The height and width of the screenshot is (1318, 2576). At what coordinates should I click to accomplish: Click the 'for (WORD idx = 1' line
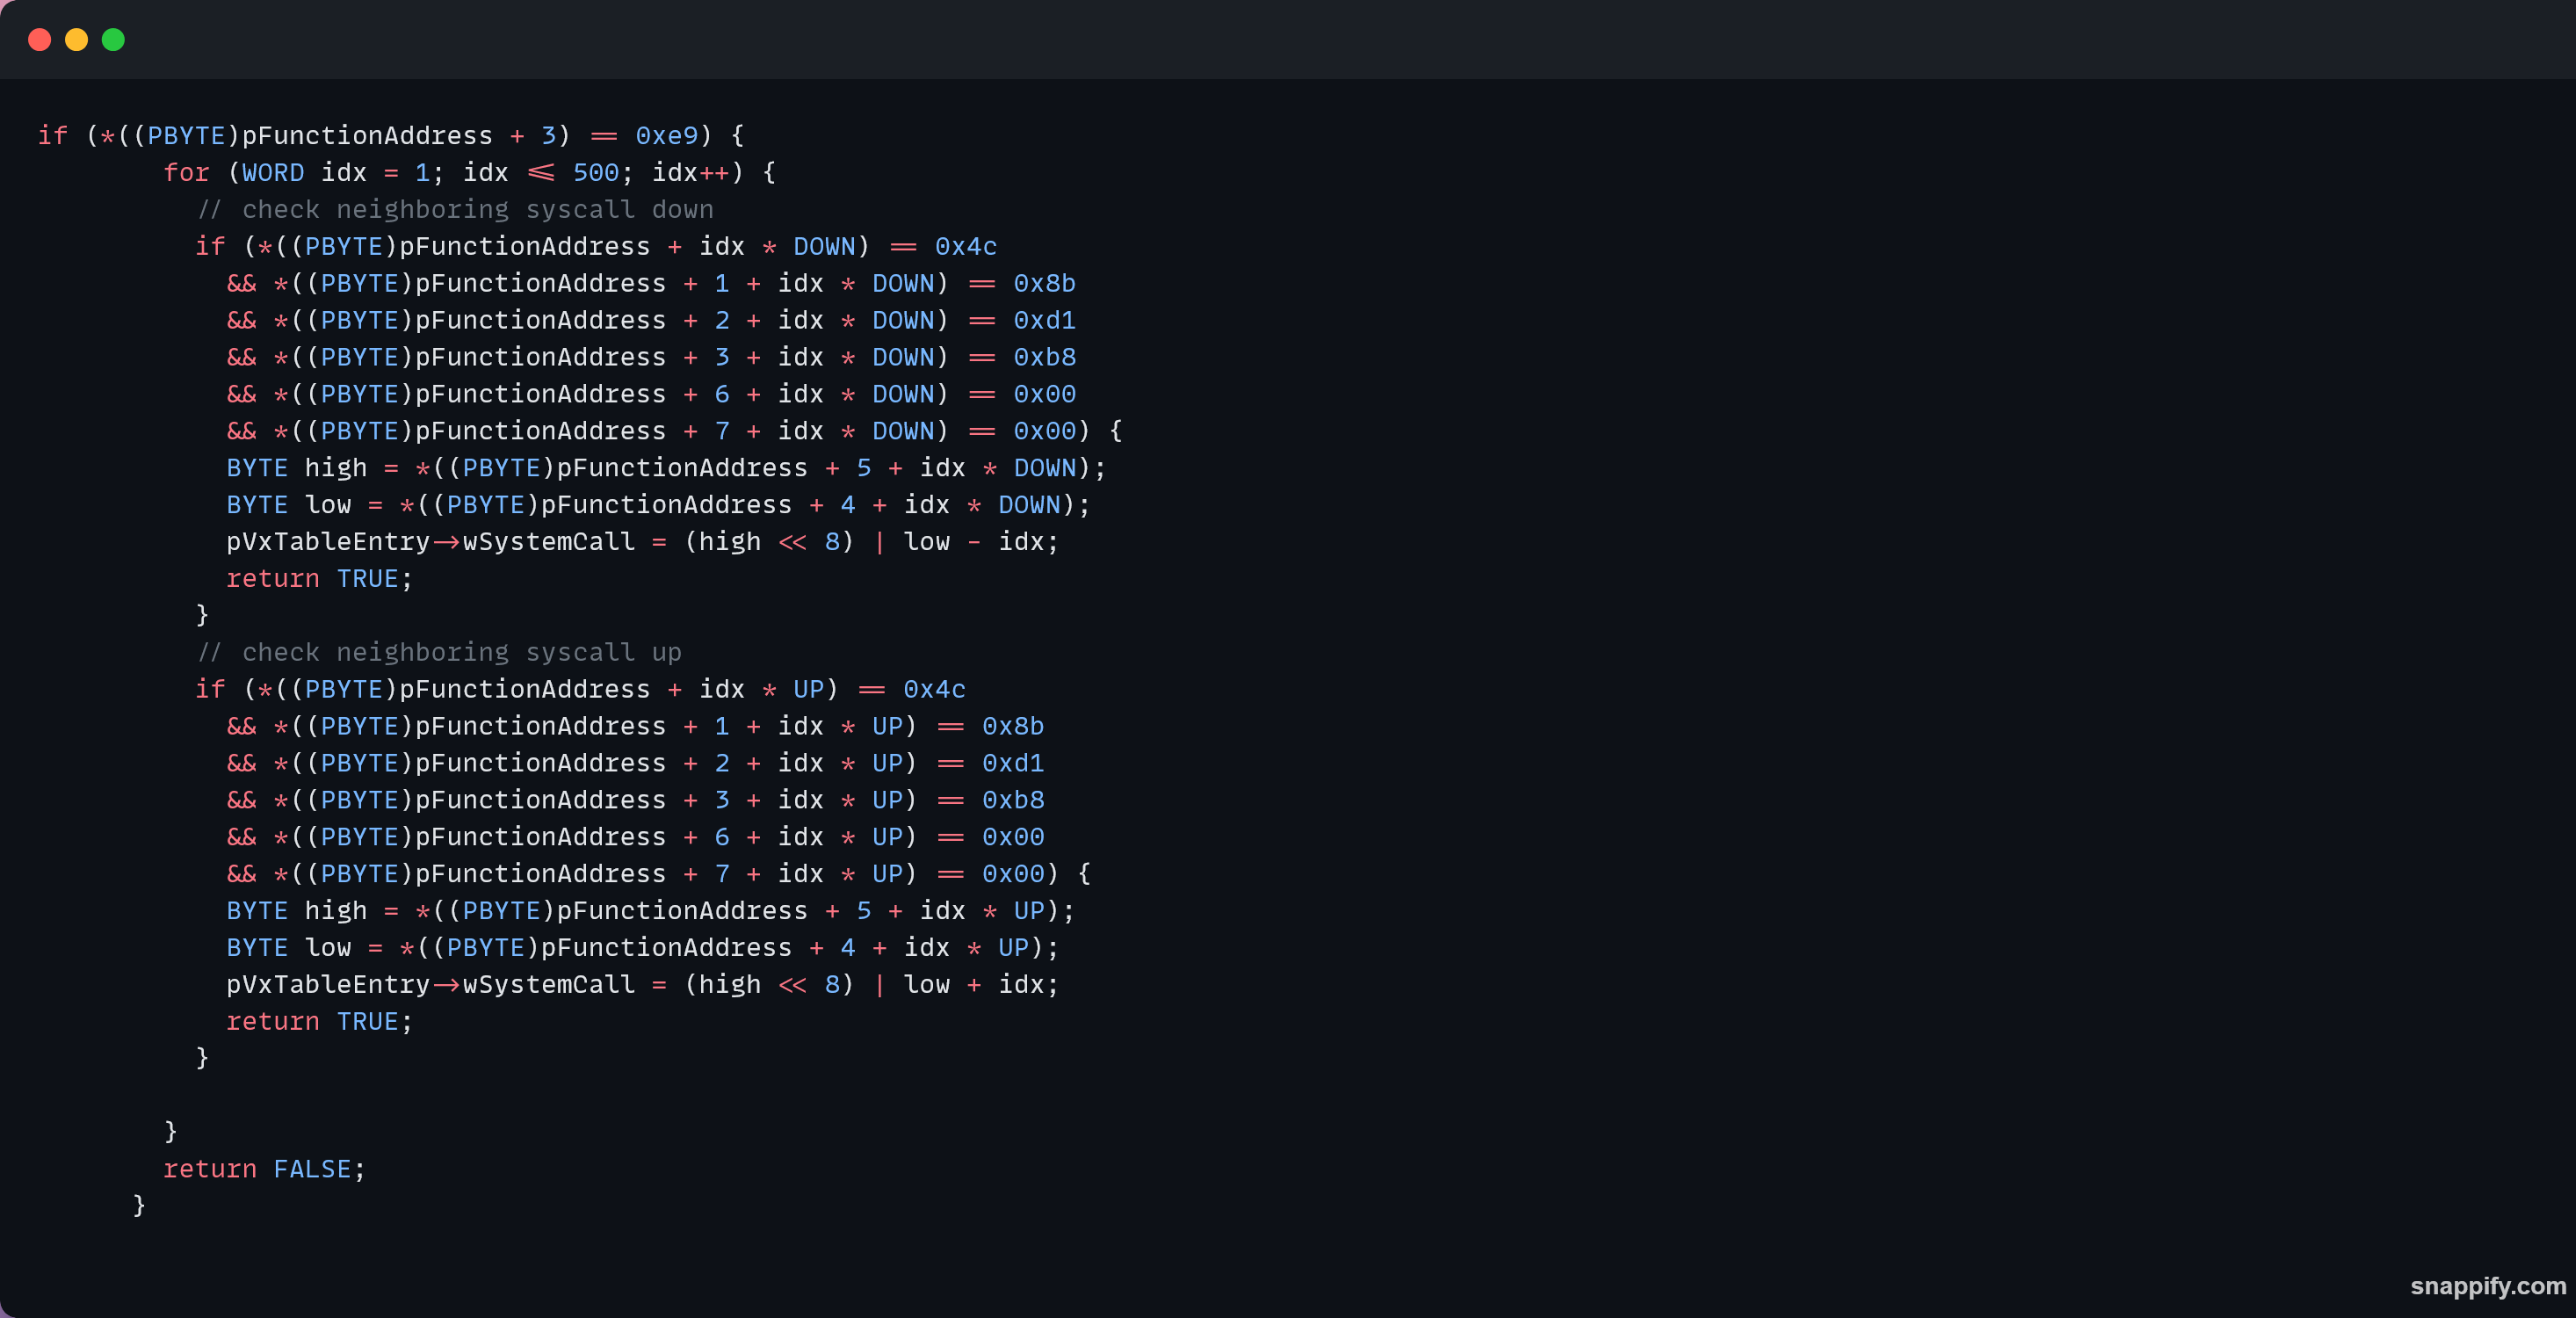click(x=469, y=172)
